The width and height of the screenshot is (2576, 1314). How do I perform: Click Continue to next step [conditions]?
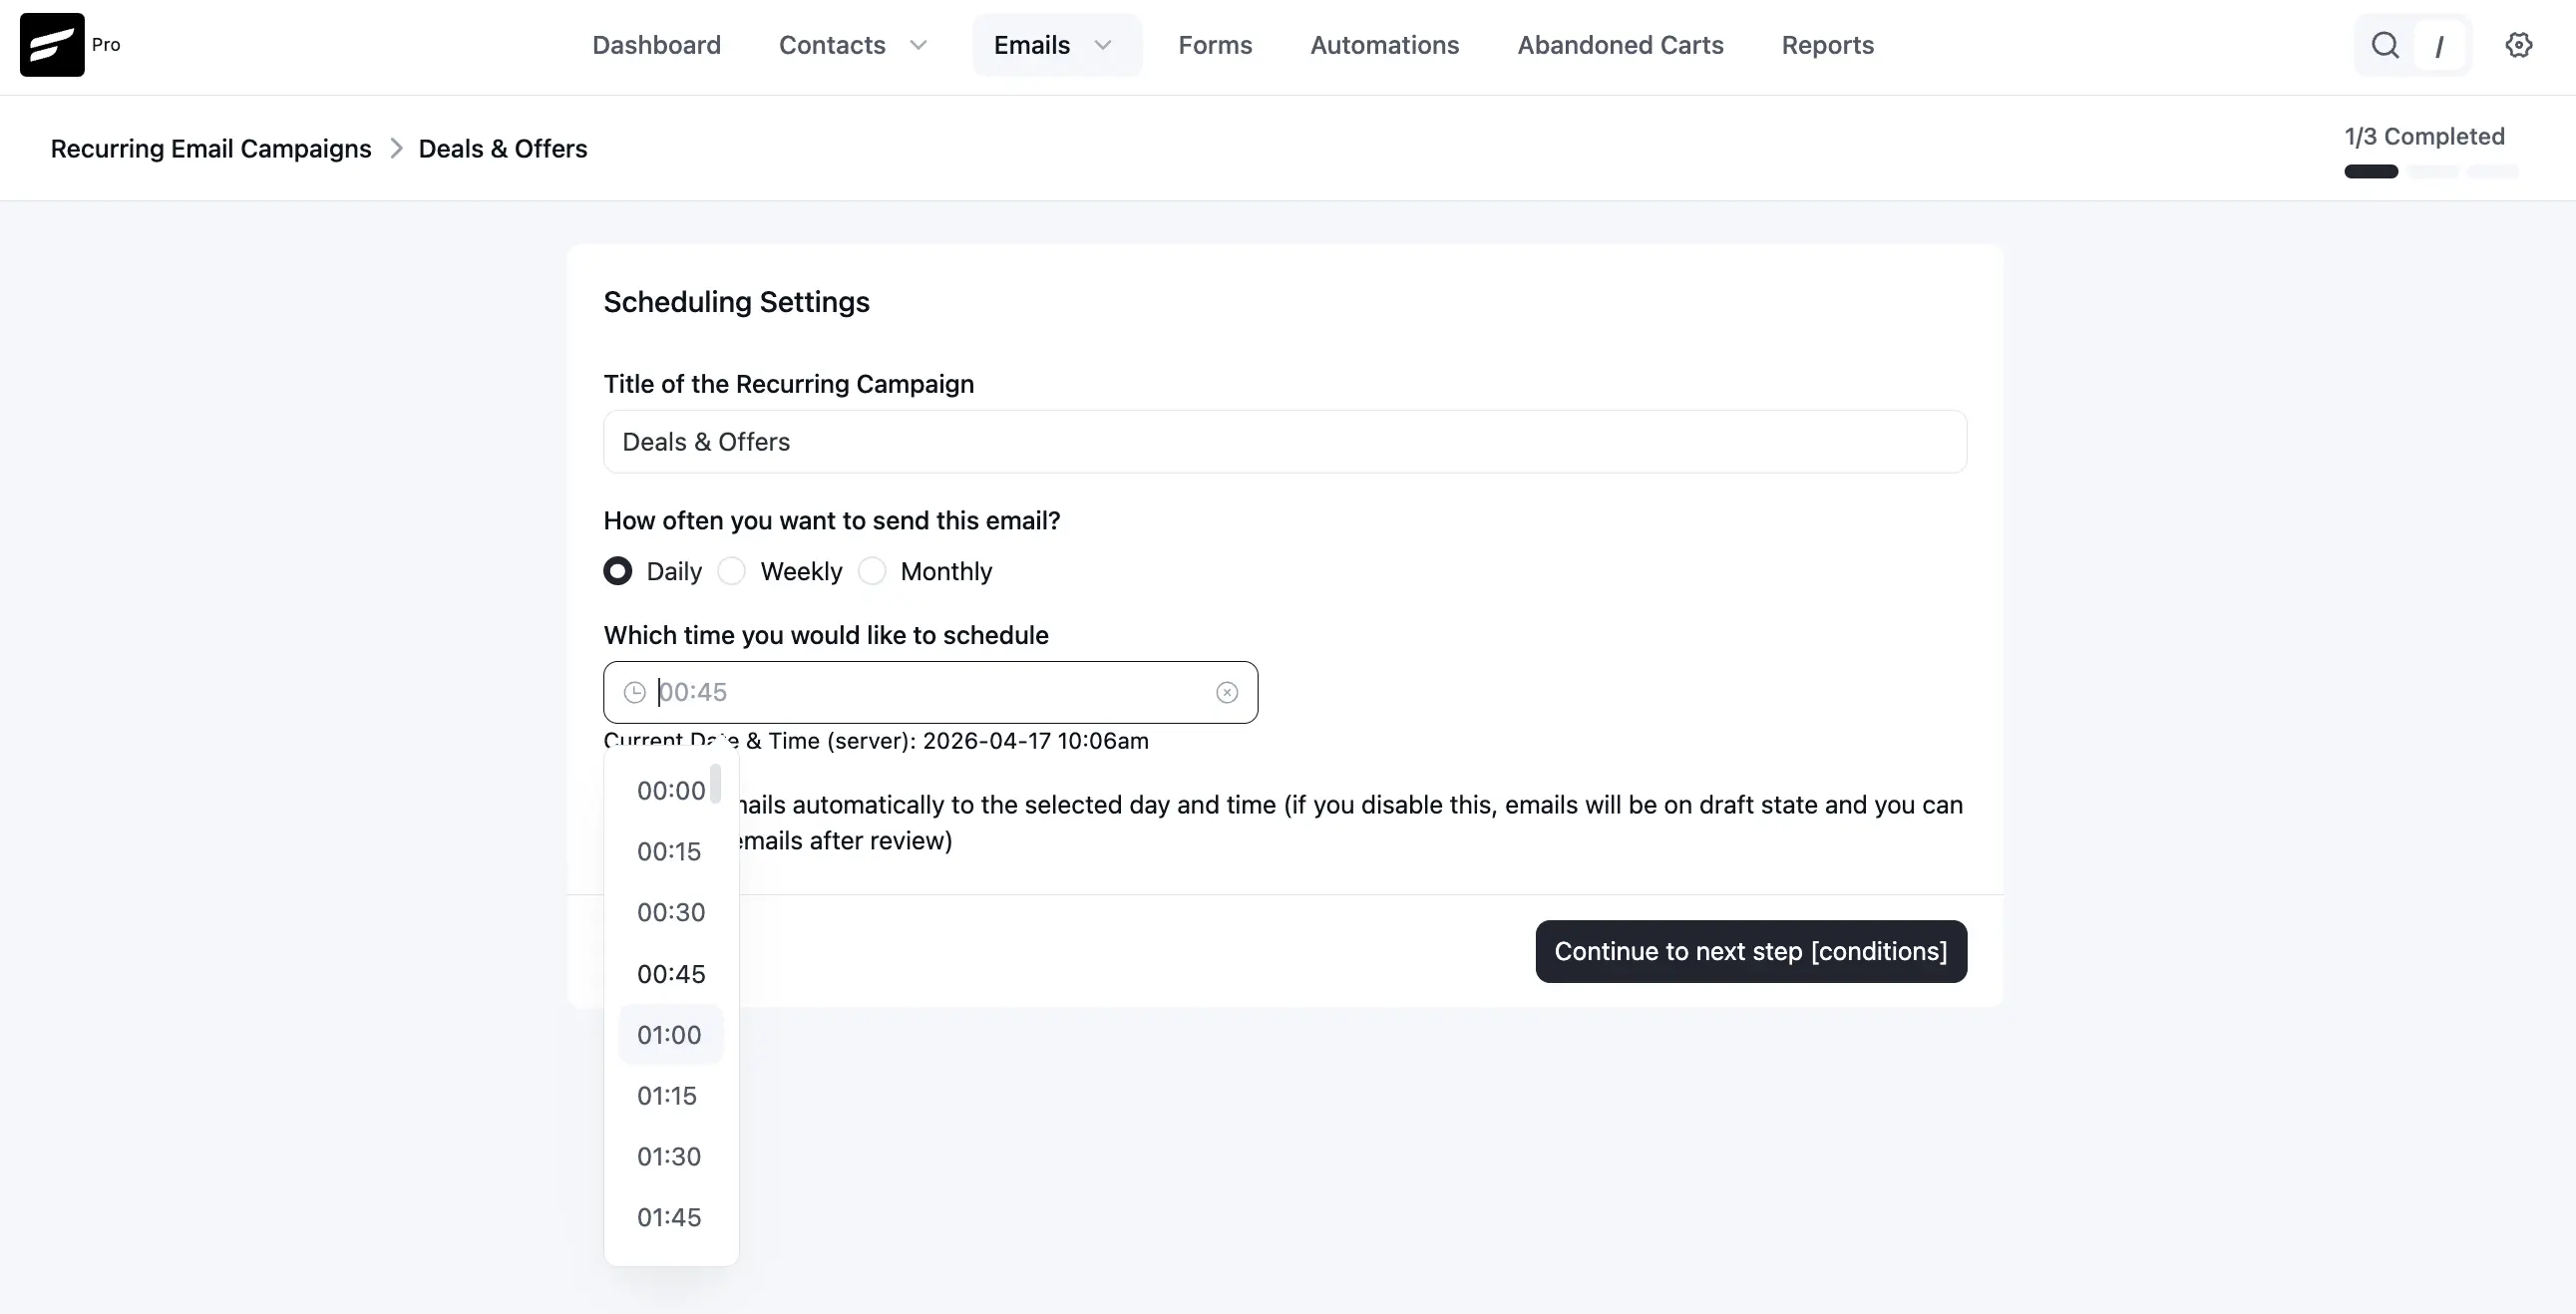coord(1751,951)
